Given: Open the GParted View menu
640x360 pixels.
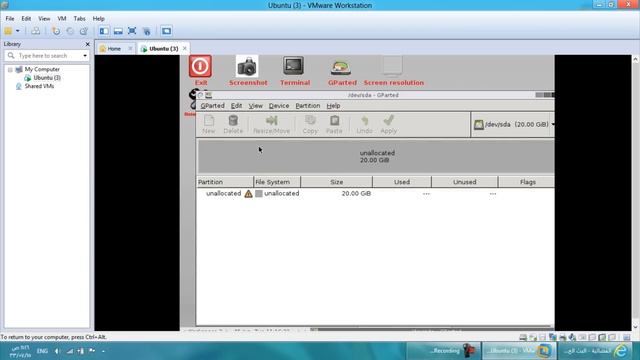Looking at the screenshot, I should 256,106.
